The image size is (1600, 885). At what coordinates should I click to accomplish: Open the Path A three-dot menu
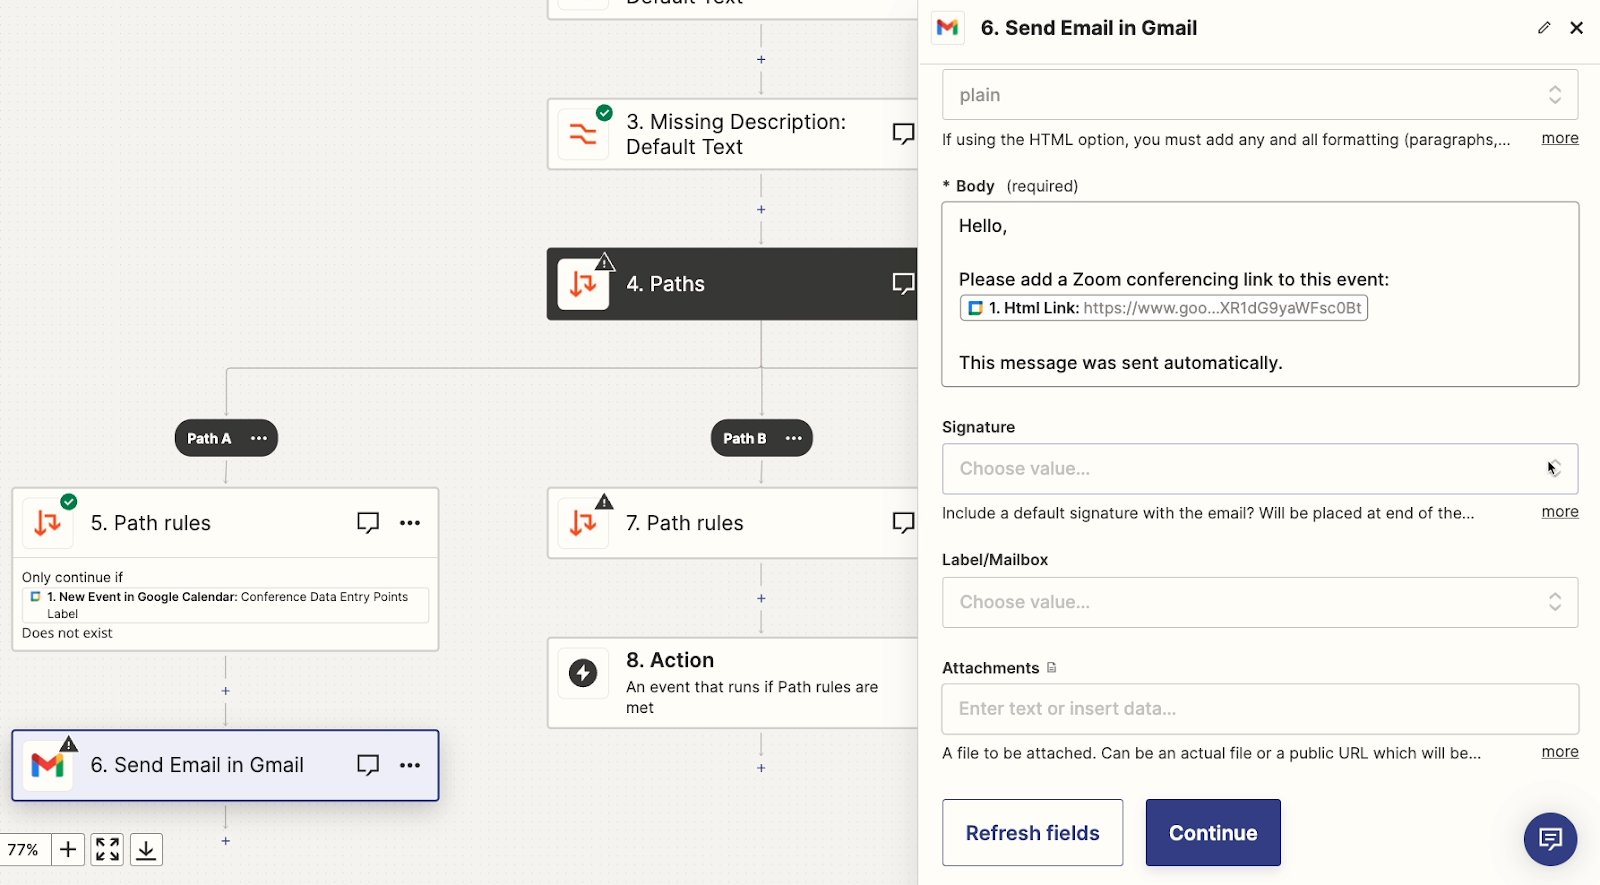click(259, 438)
